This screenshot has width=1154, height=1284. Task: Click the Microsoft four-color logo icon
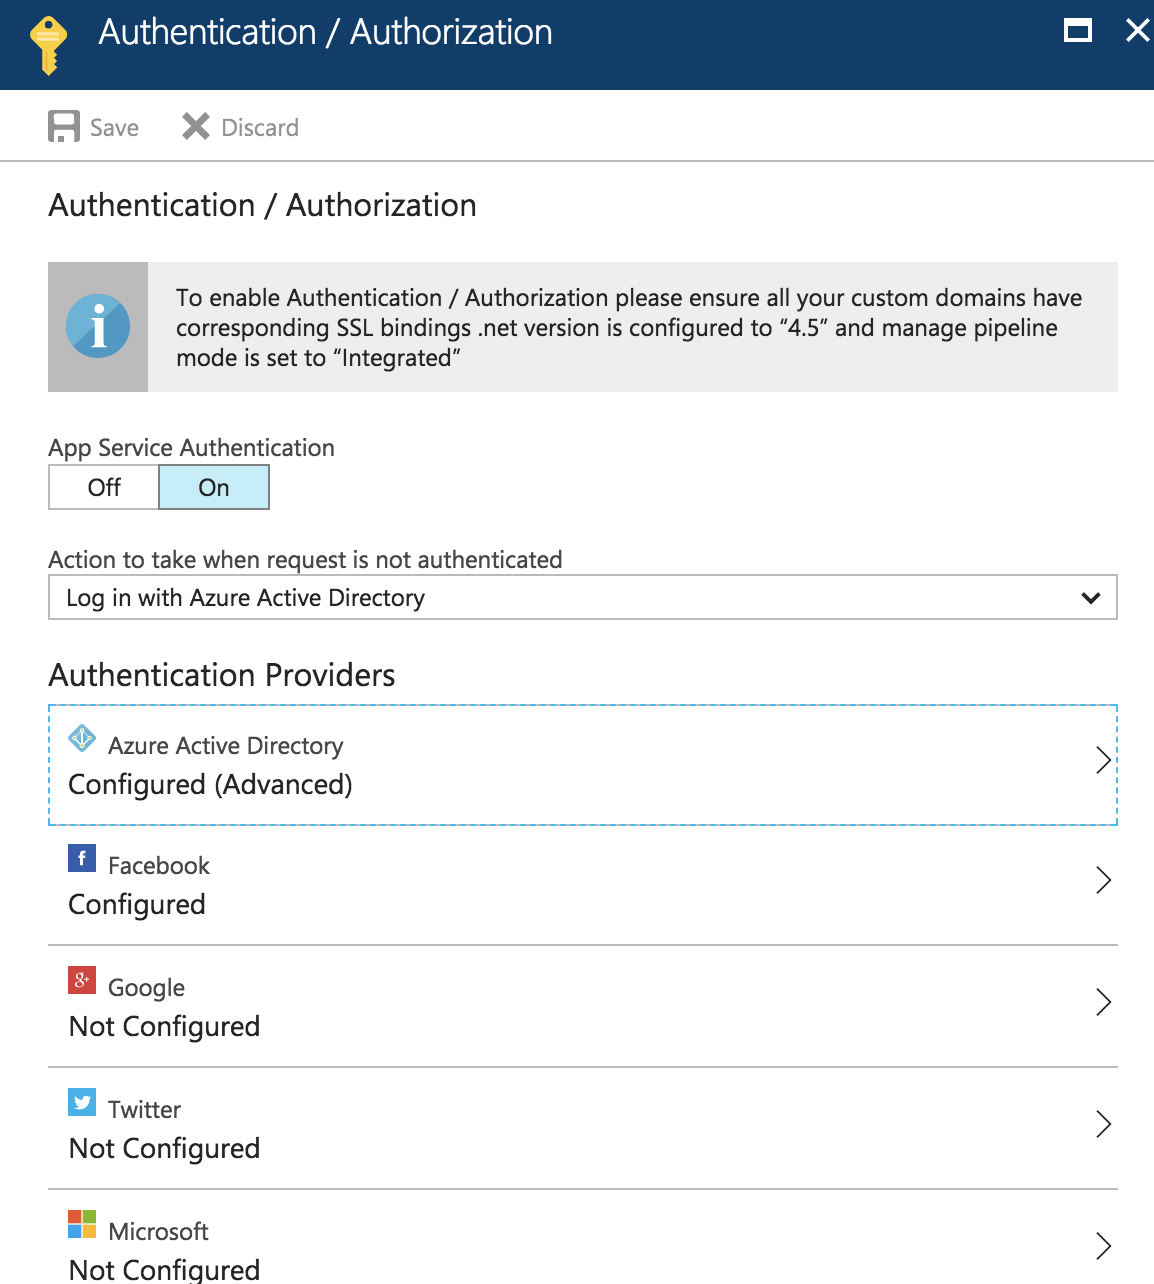coord(82,1224)
